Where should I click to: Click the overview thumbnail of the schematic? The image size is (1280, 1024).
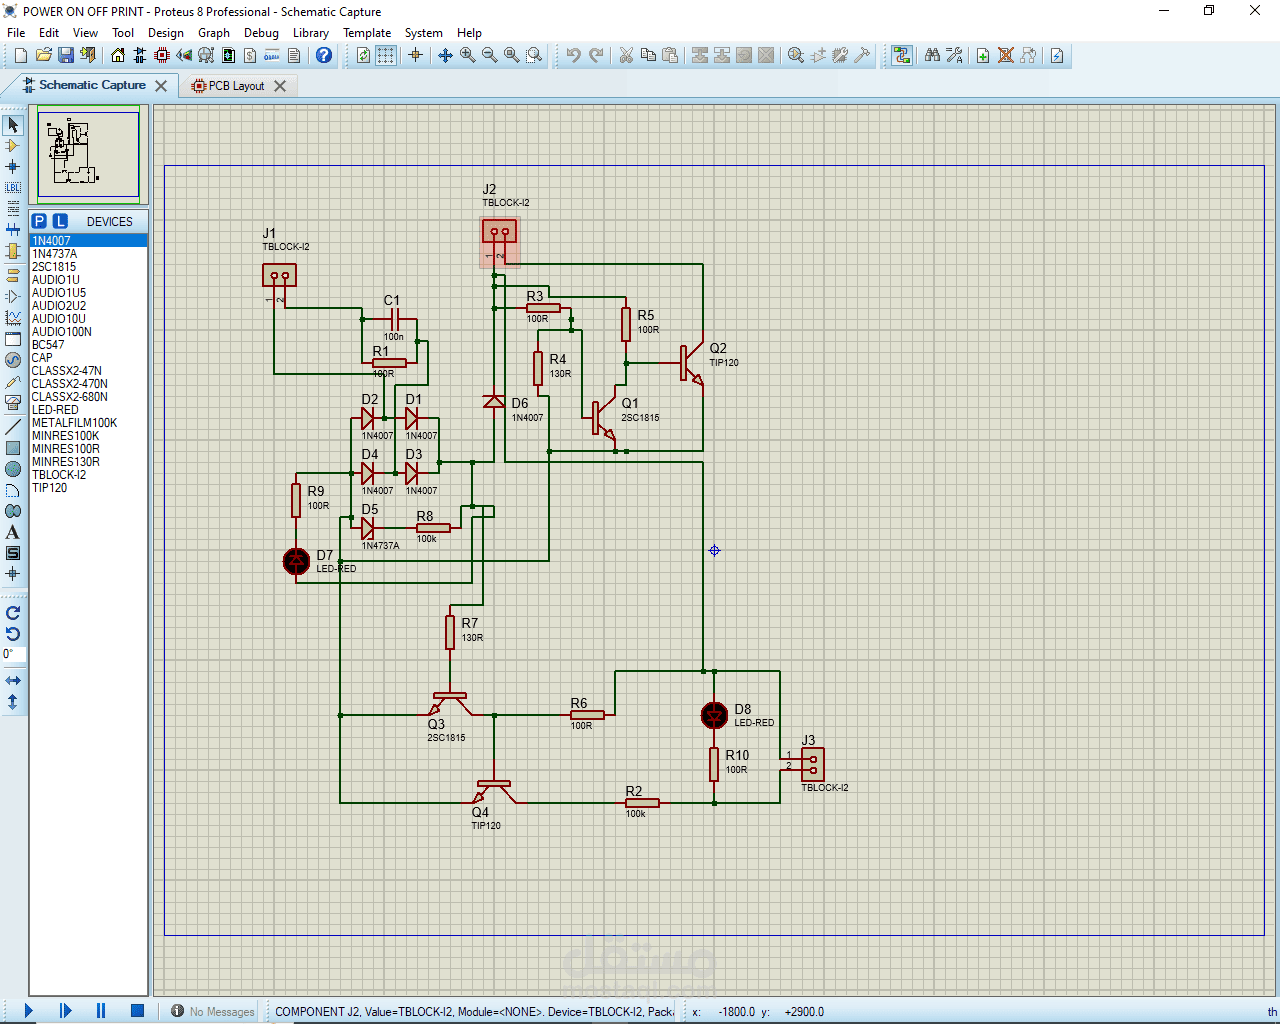pos(89,154)
